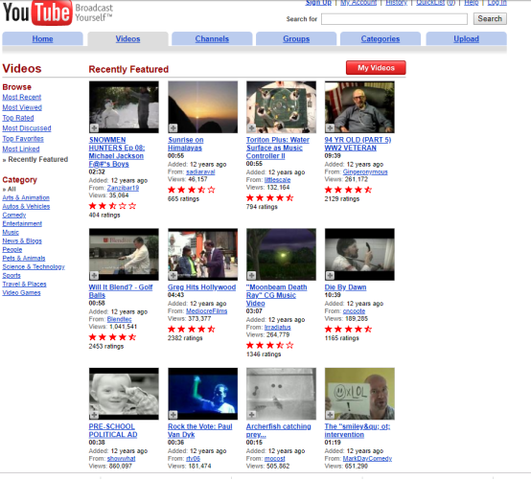Browse Most Discussed videos
The height and width of the screenshot is (480, 531).
(x=27, y=128)
